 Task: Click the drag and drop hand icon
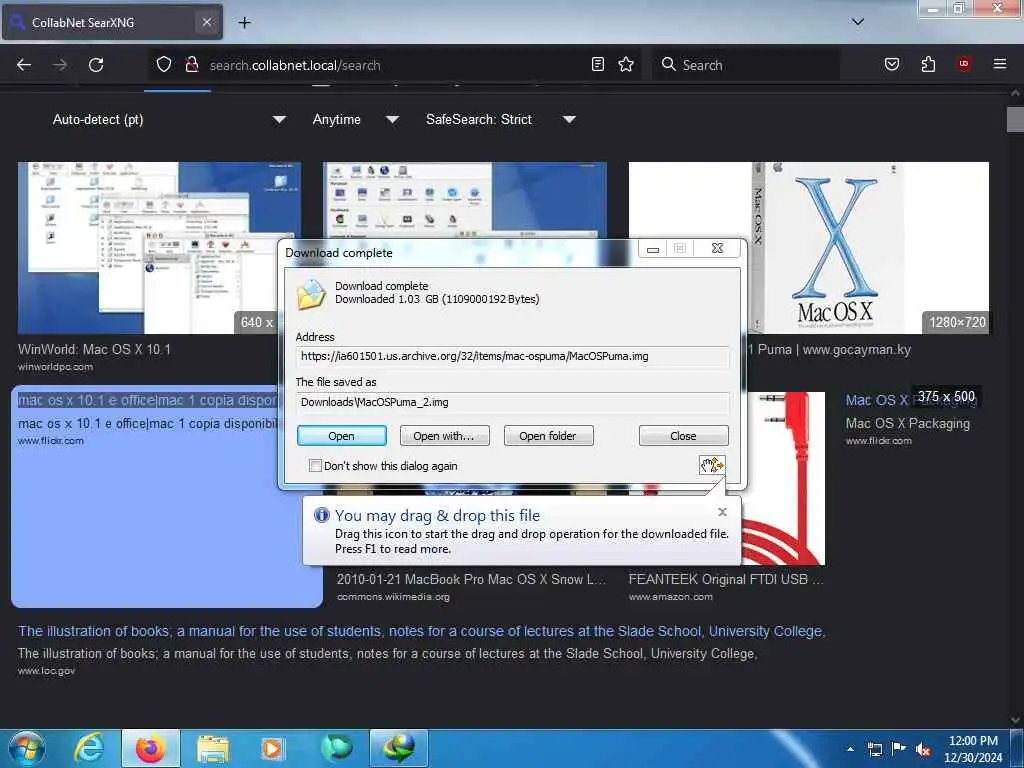click(712, 465)
